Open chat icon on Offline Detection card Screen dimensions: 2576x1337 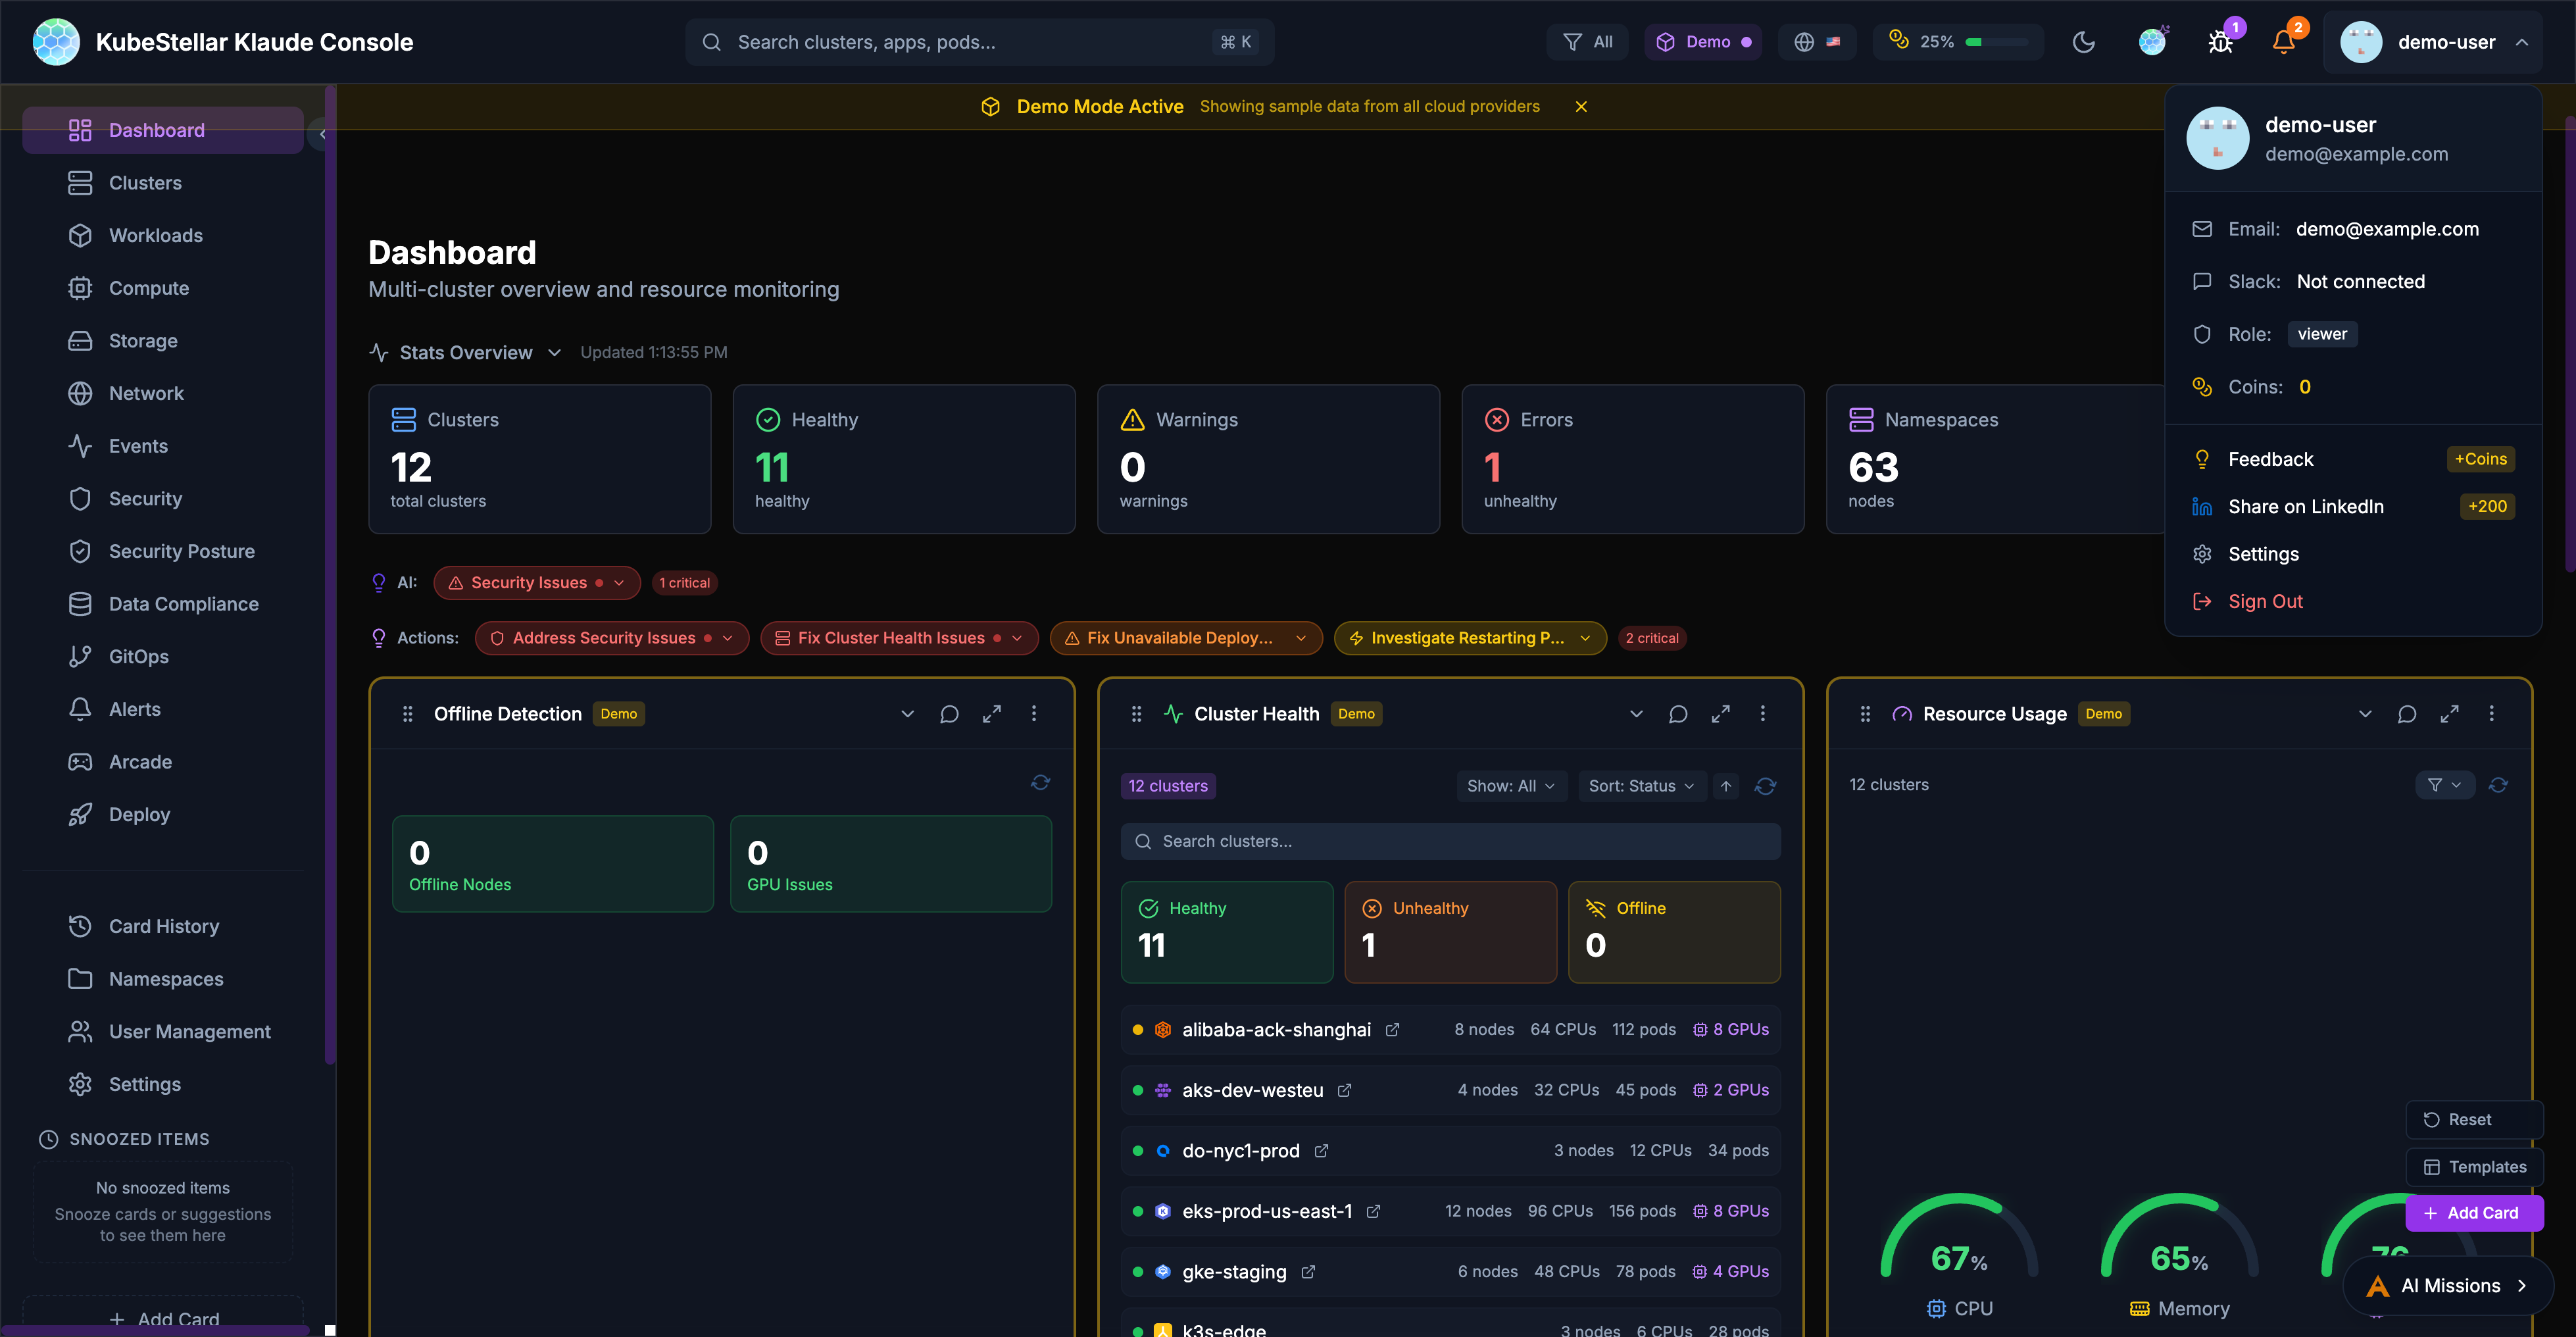pyautogui.click(x=949, y=714)
